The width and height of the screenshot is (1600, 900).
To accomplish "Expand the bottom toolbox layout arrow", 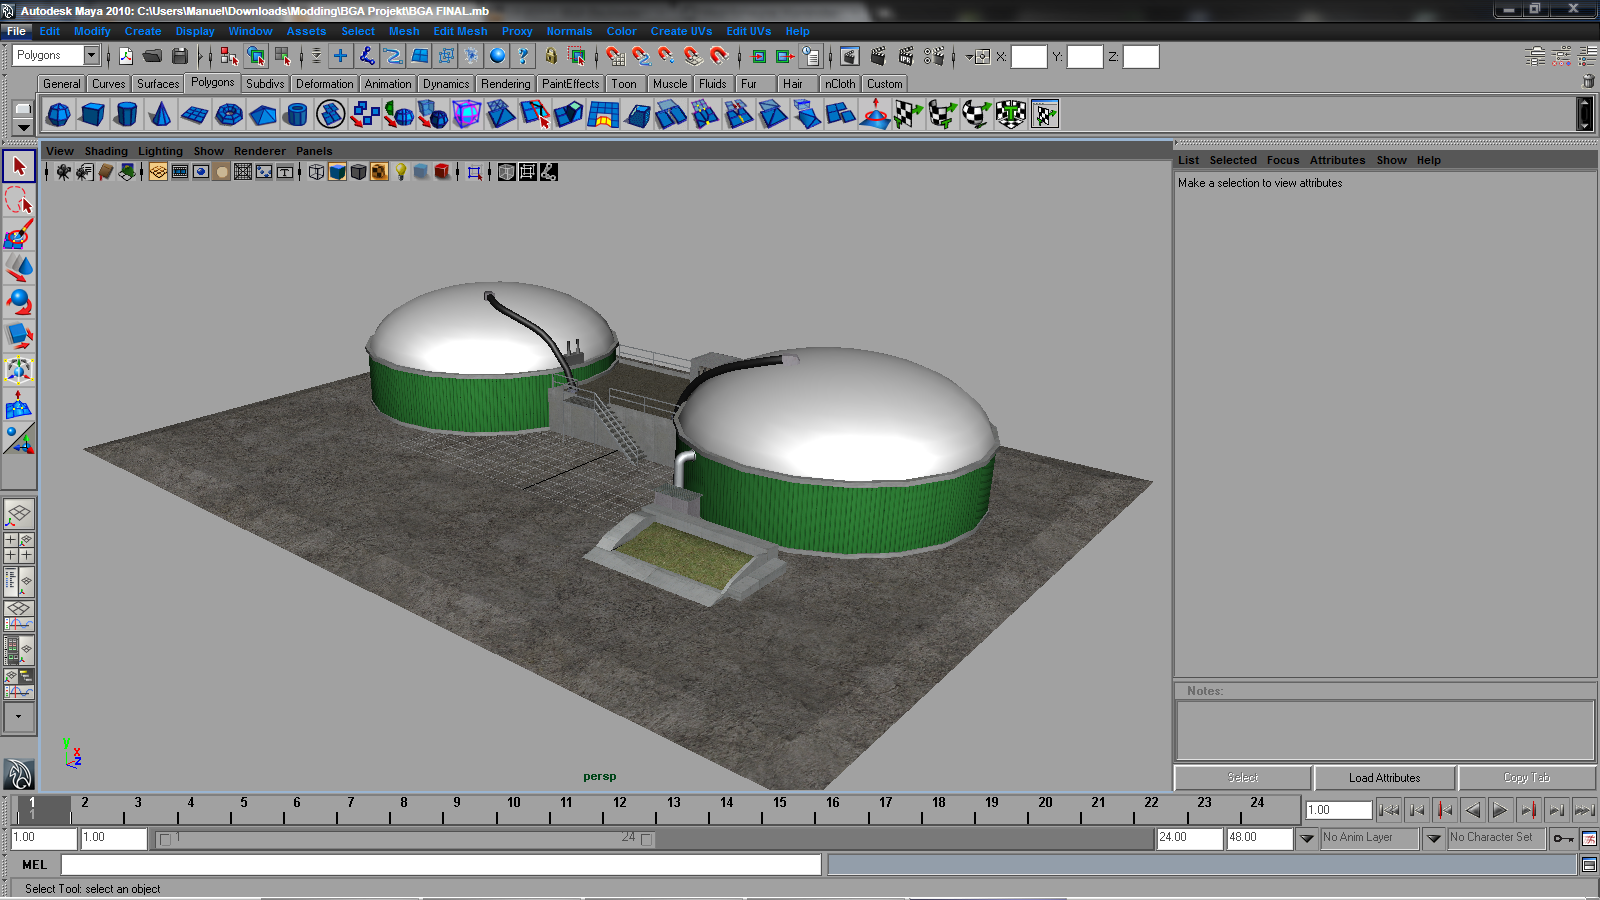I will click(19, 717).
